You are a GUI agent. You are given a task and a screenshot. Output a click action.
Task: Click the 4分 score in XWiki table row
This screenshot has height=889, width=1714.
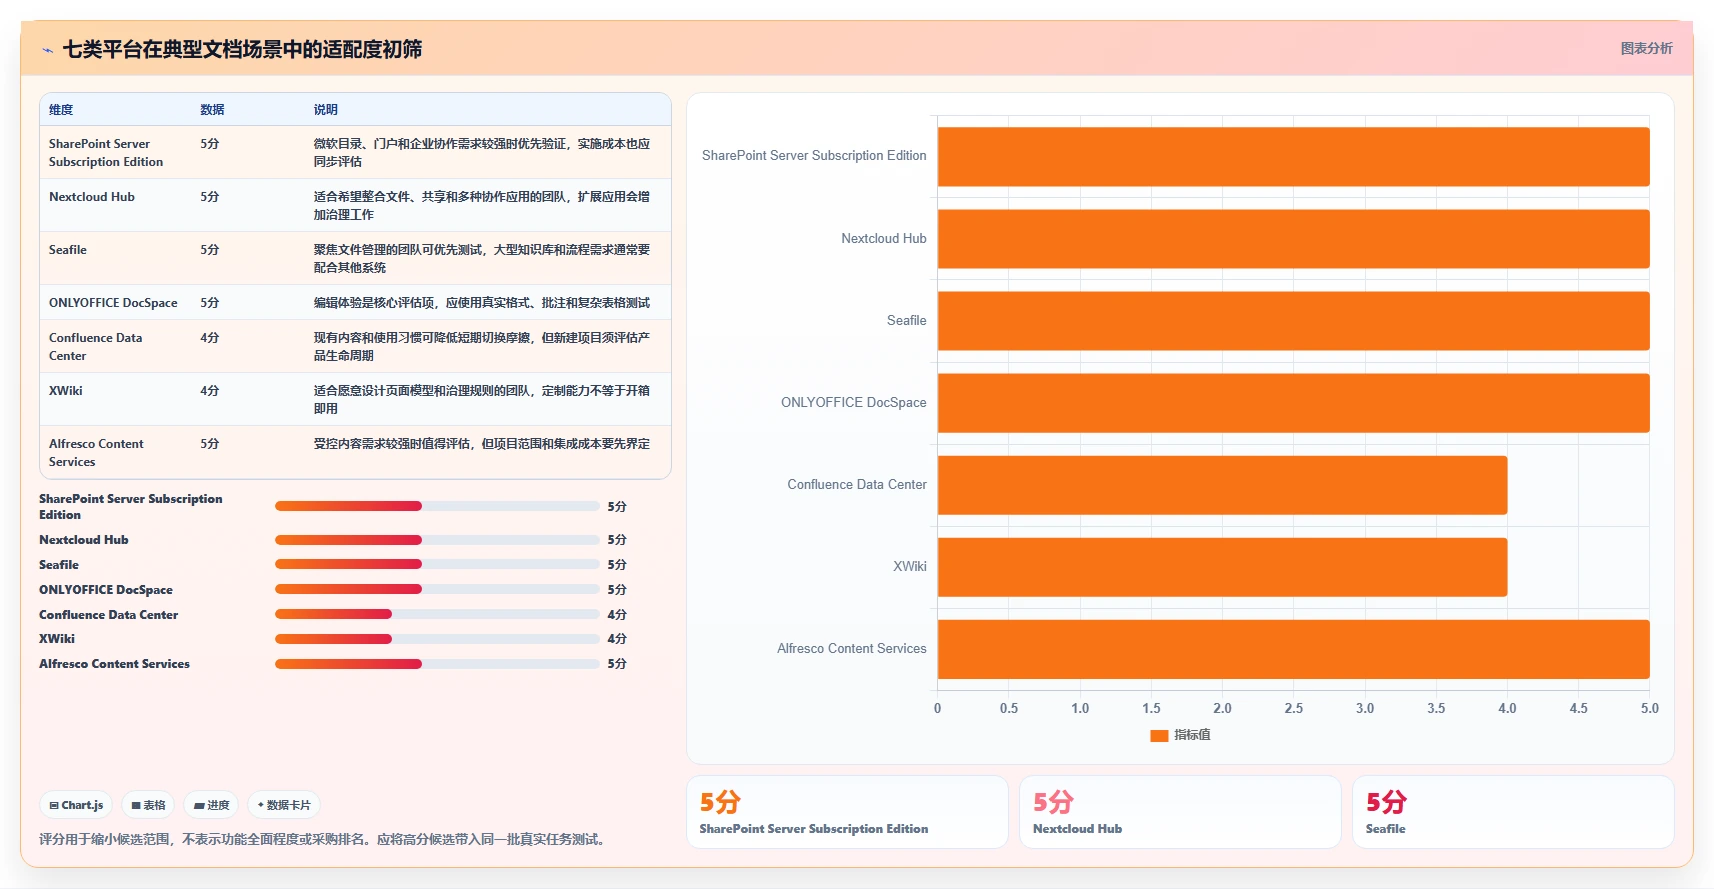pyautogui.click(x=210, y=391)
